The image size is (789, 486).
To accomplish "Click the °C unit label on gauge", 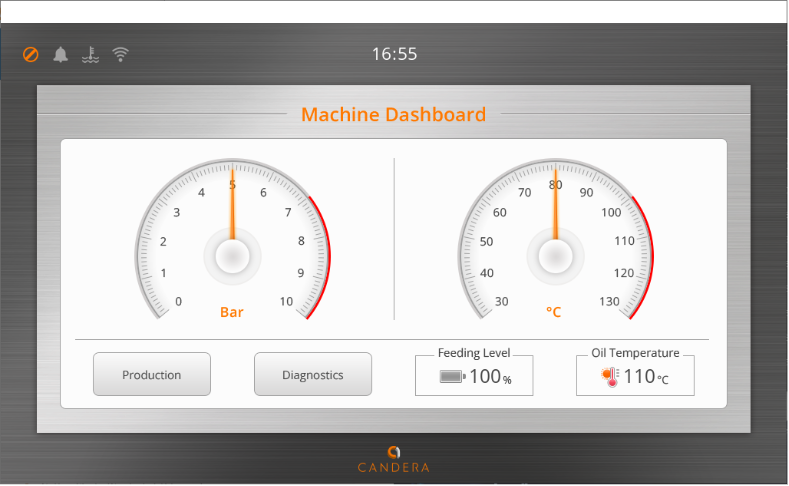I will click(554, 312).
